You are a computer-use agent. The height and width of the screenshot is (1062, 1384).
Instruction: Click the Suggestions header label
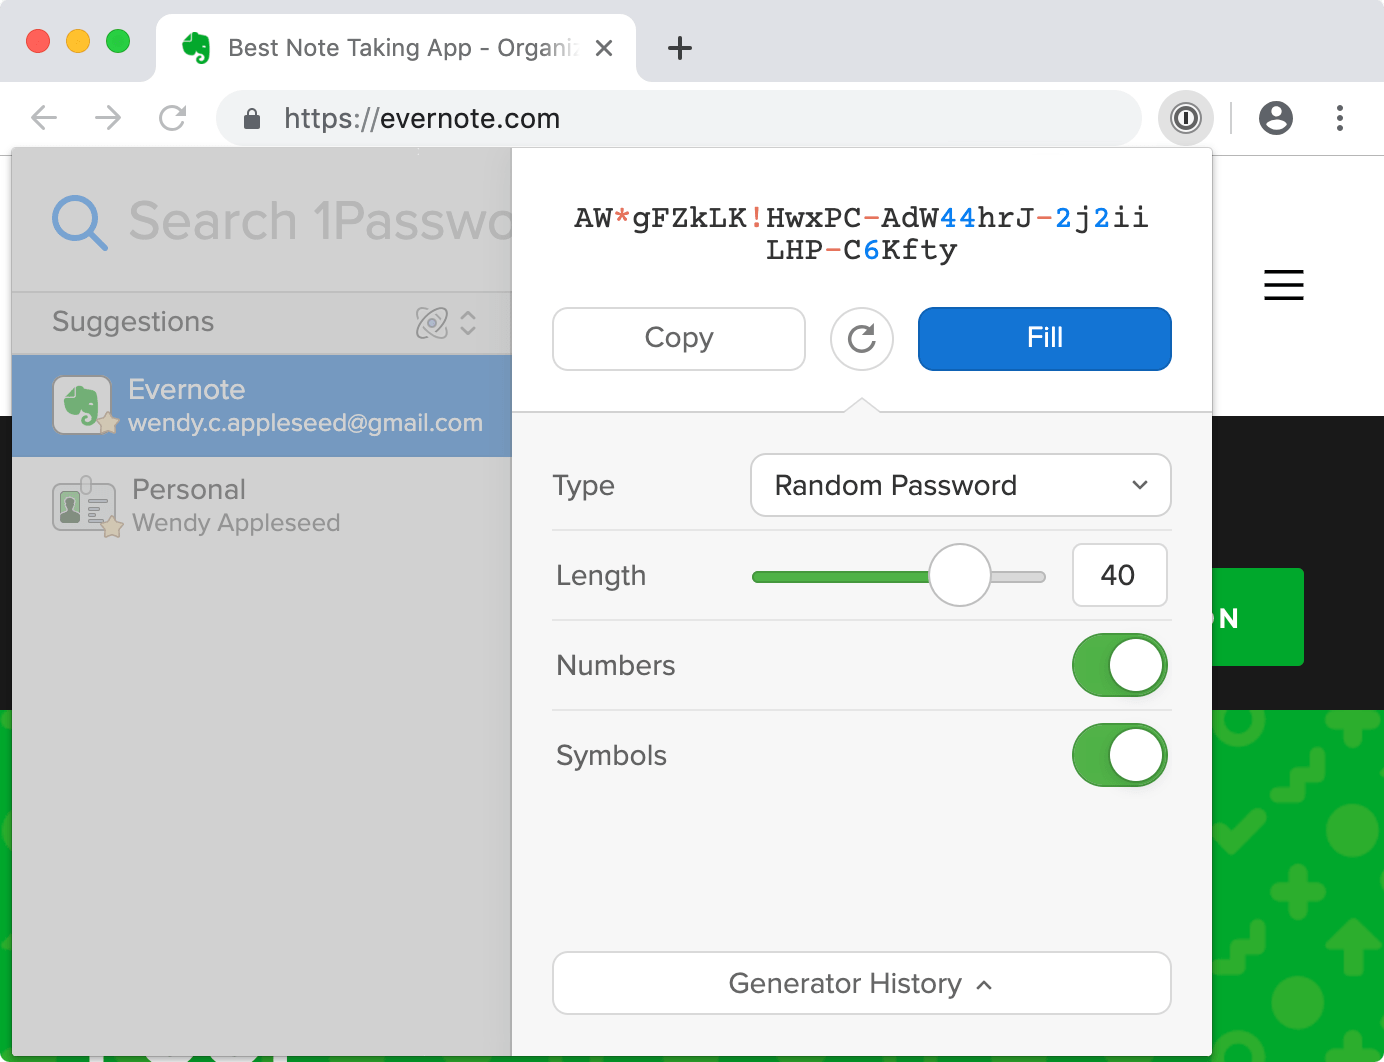tap(133, 322)
